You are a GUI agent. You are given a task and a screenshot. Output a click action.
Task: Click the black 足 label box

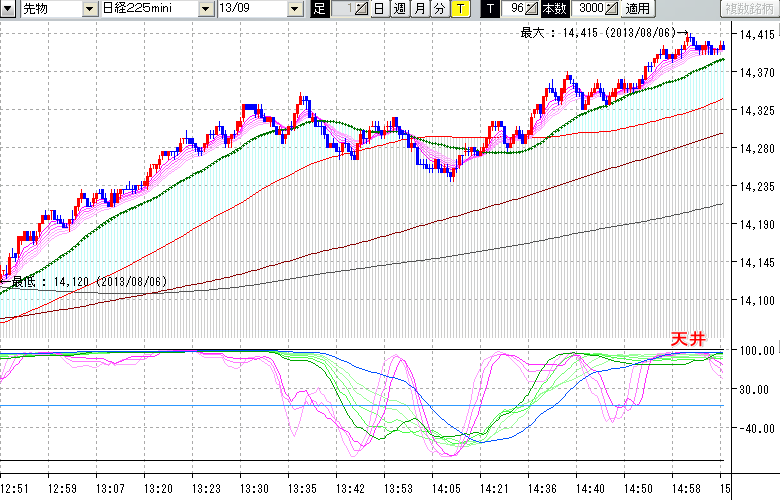[x=319, y=9]
